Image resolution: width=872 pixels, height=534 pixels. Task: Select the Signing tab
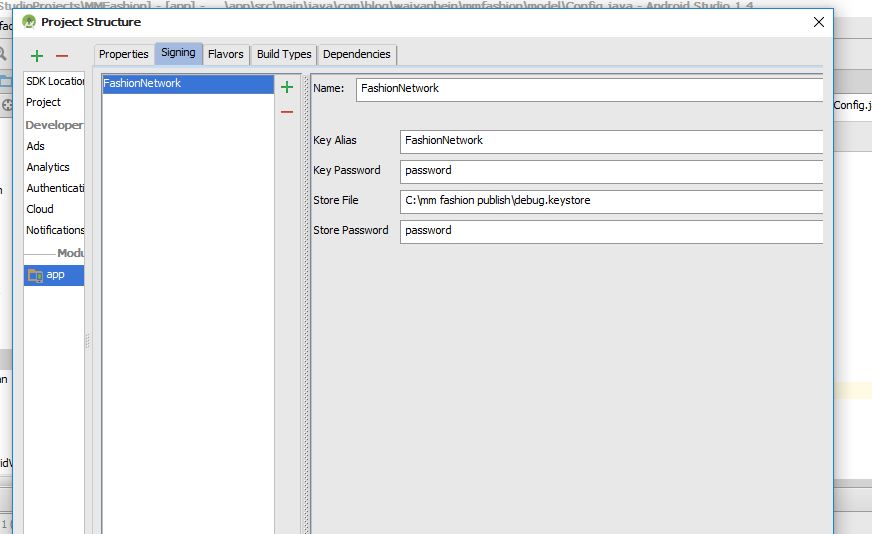[x=179, y=53]
